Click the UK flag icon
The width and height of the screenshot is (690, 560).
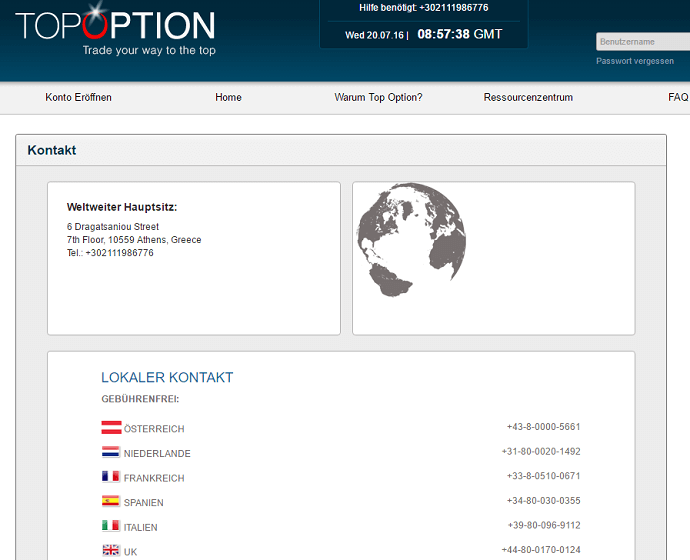110,550
